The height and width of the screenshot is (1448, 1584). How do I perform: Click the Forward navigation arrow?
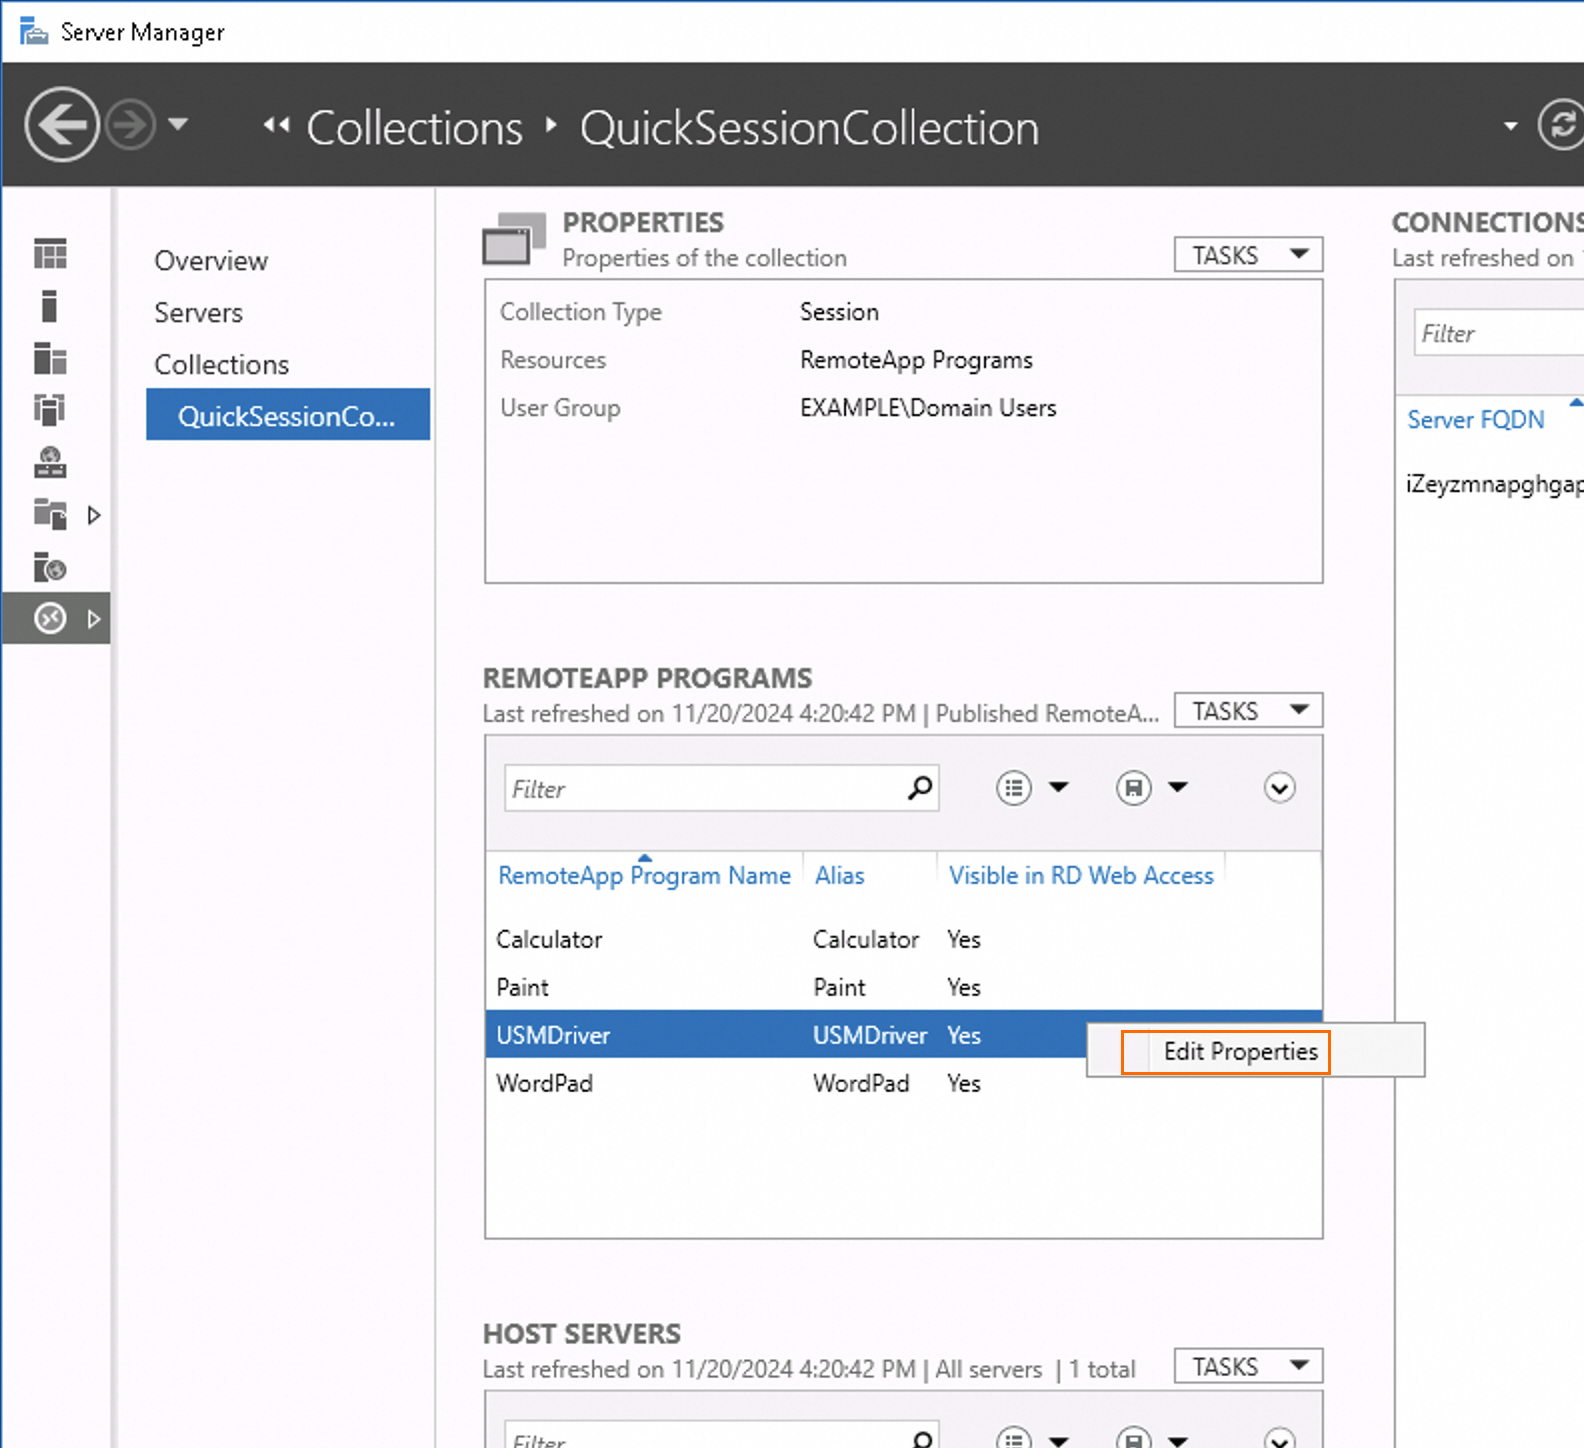[x=131, y=125]
